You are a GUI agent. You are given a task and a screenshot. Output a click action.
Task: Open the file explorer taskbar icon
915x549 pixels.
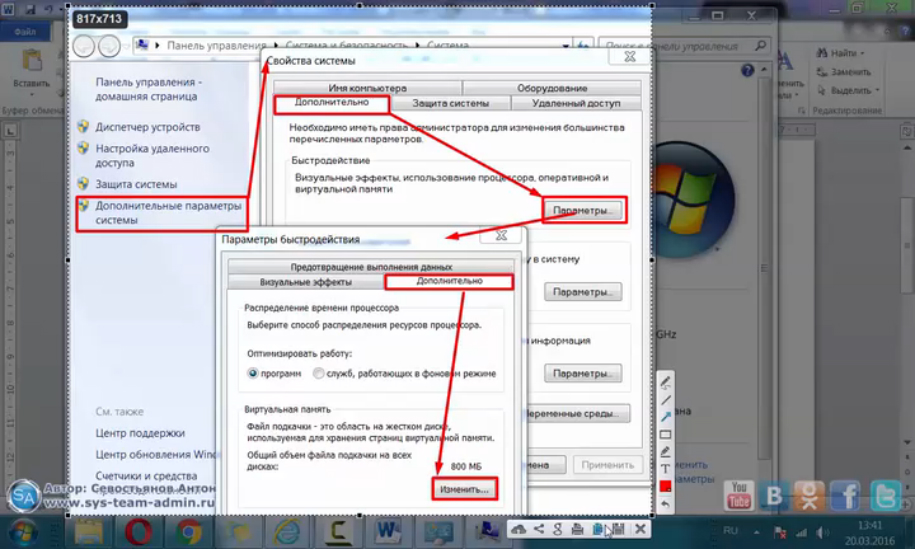[x=89, y=532]
